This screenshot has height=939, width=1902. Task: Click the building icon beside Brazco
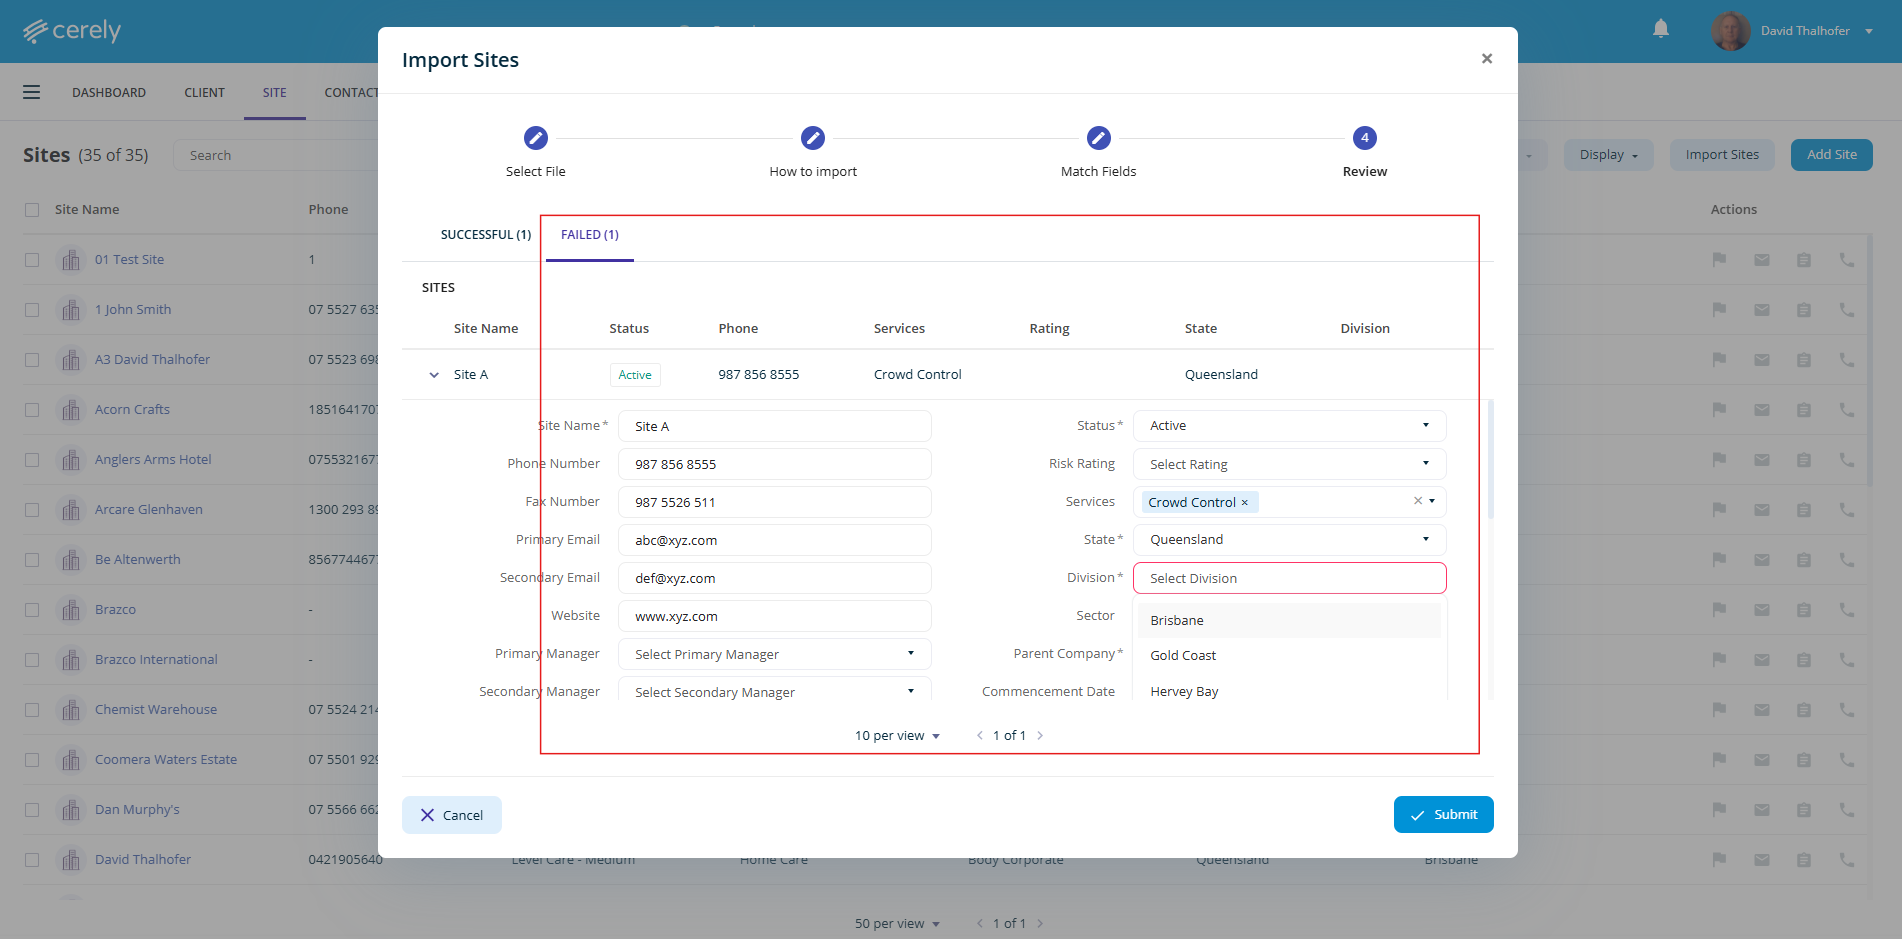pyautogui.click(x=70, y=610)
